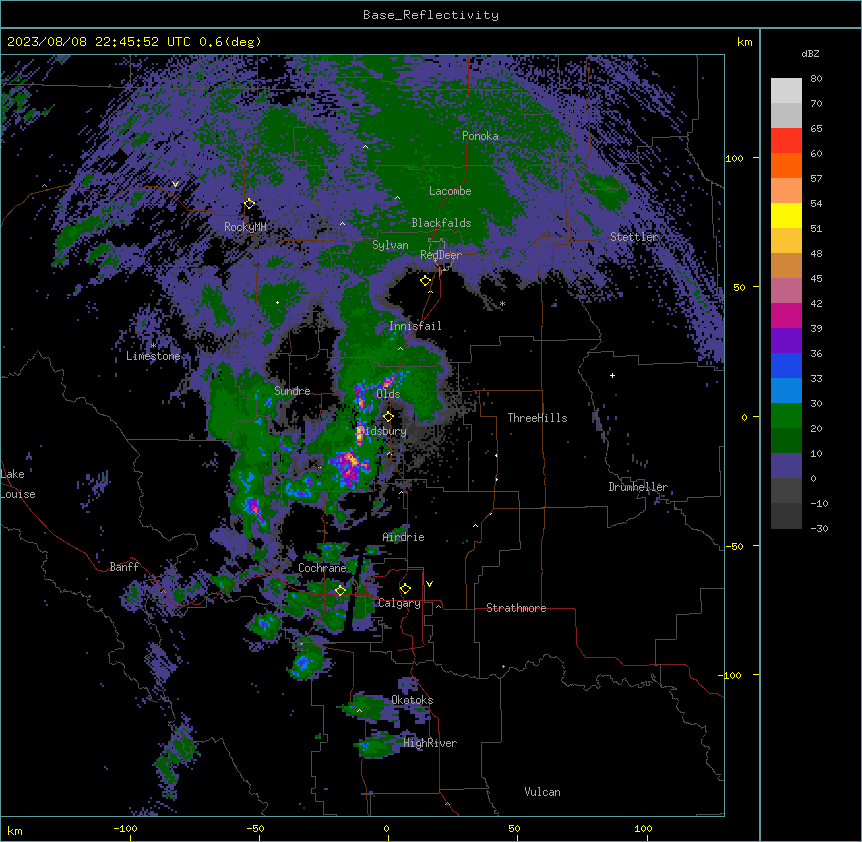Select the Limestone label
This screenshot has width=862, height=842.
coord(153,356)
